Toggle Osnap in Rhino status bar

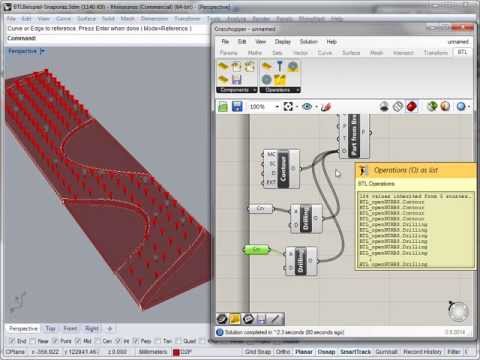(326, 352)
